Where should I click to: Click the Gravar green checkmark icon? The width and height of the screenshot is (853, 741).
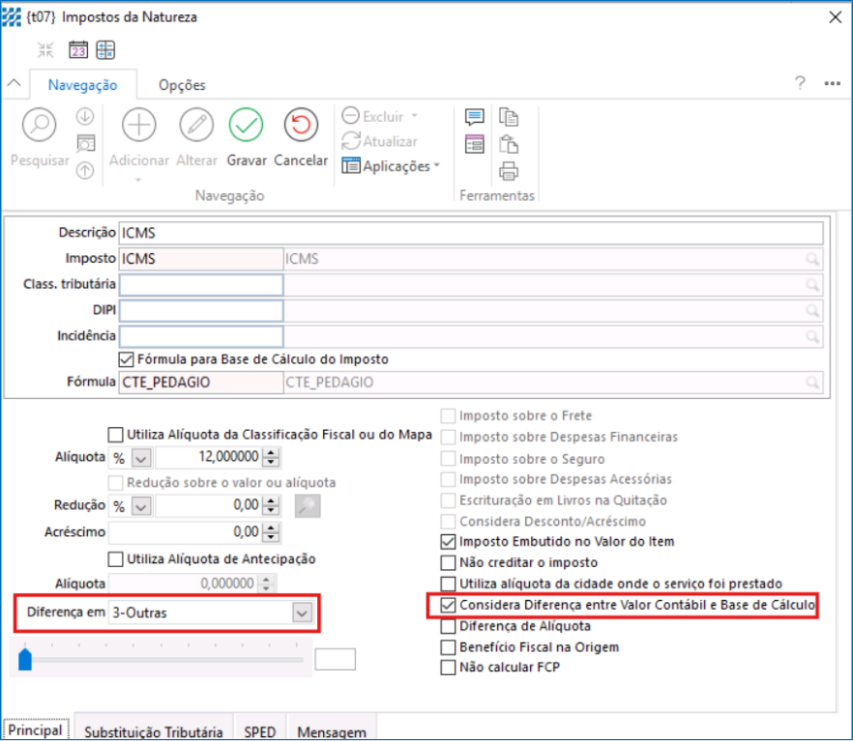245,125
